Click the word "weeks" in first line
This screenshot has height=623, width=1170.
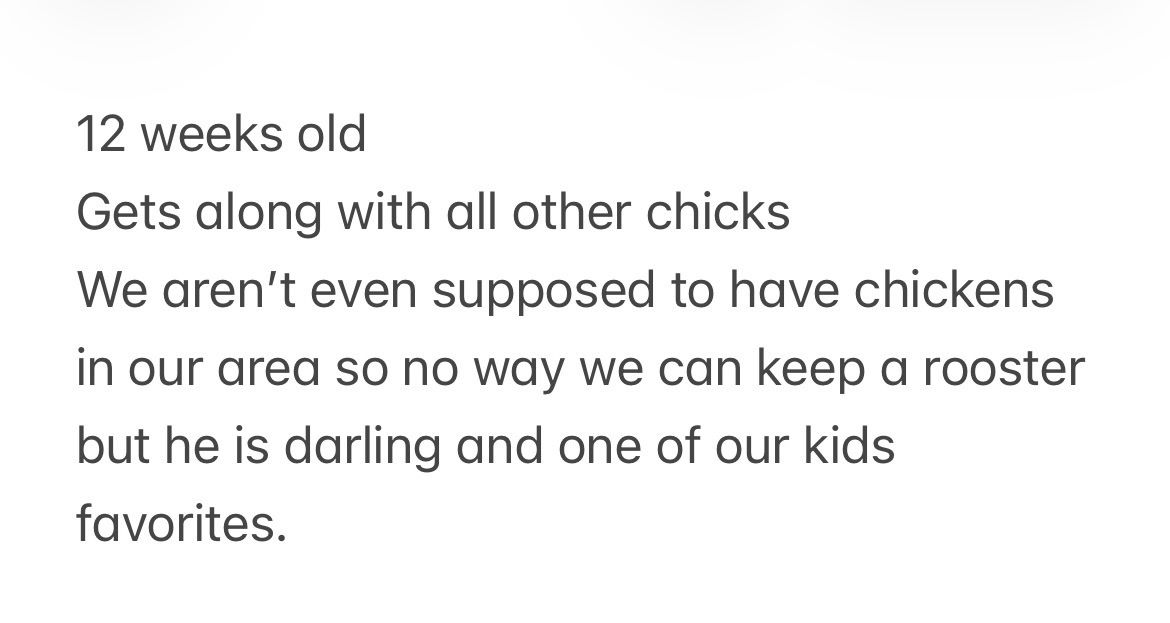pos(204,134)
